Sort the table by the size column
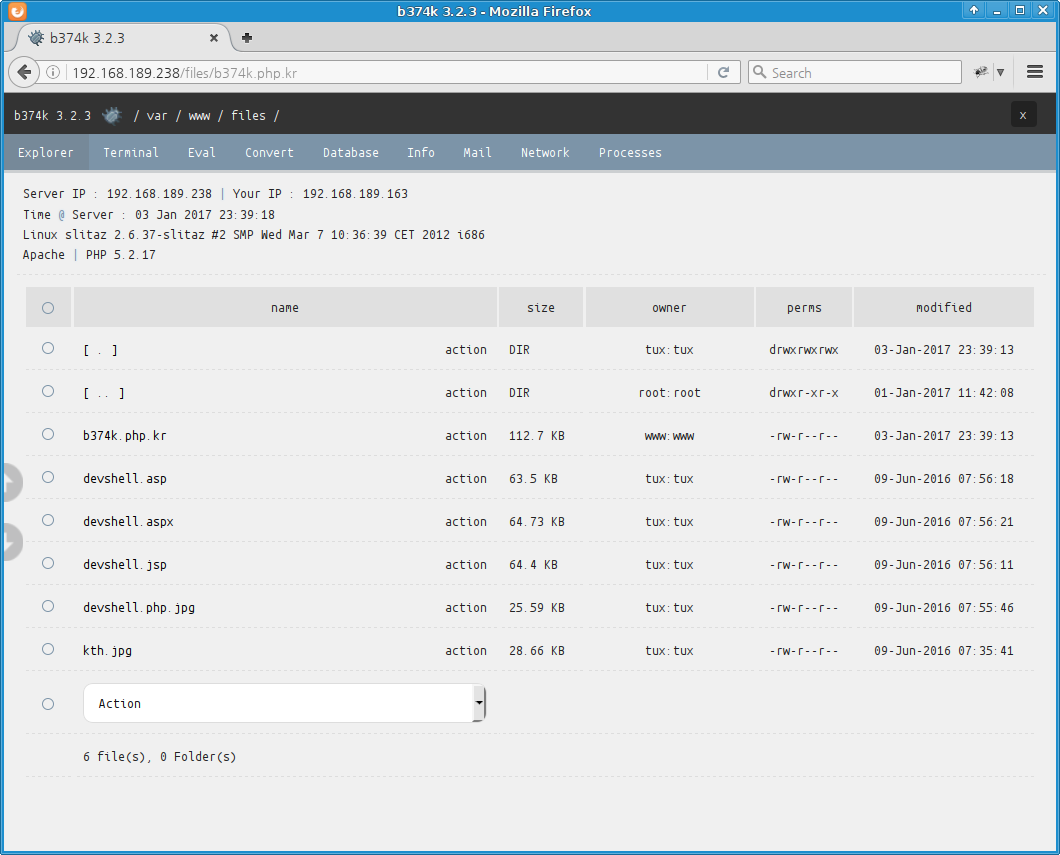This screenshot has height=855, width=1060. (x=541, y=308)
